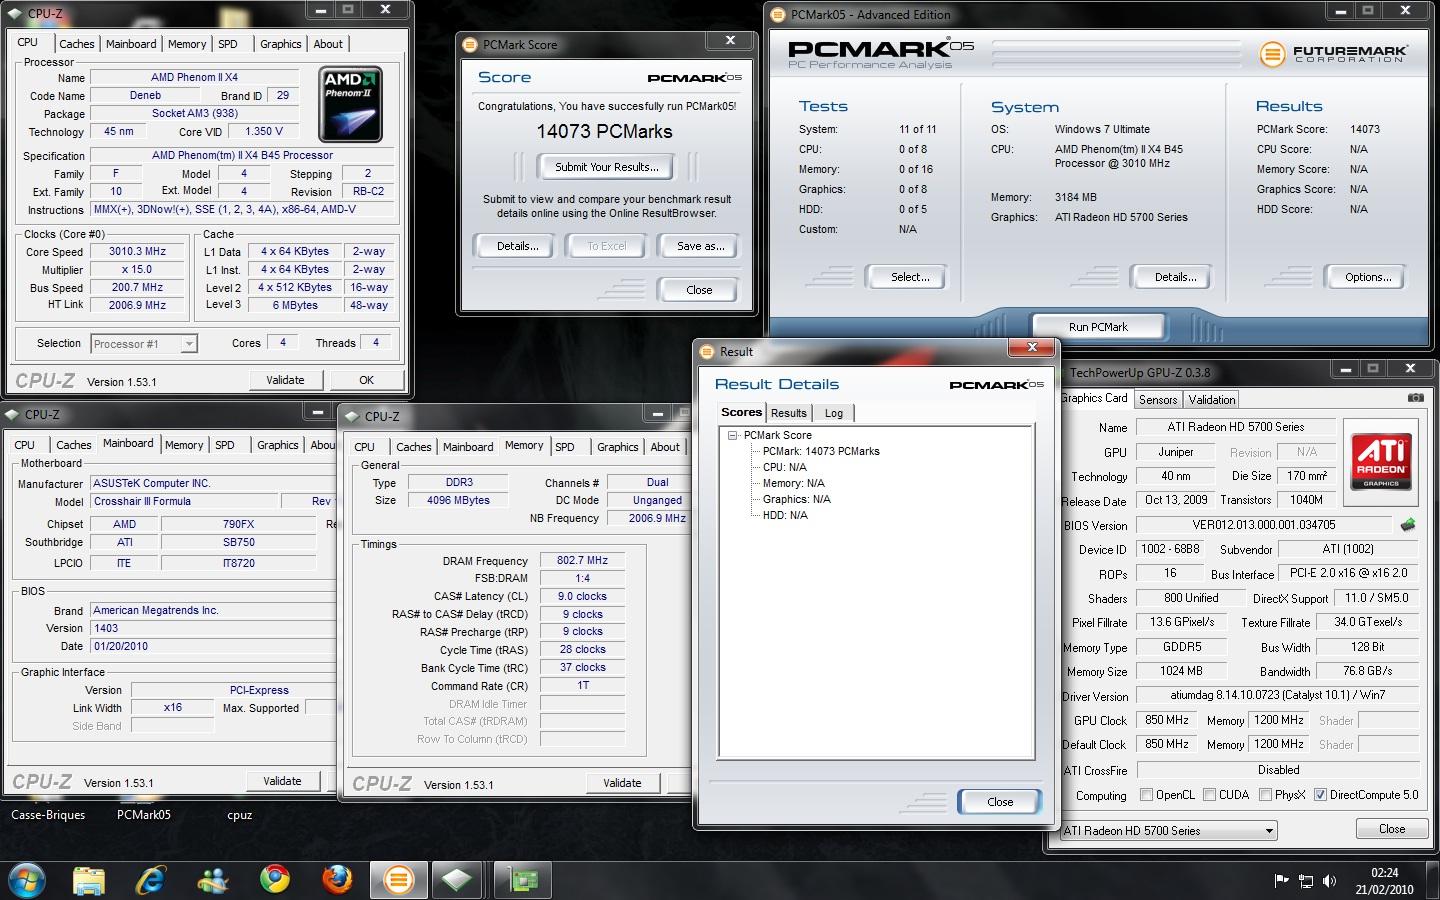
Task: Click the BIOS save chip icon in GPU-Z
Action: click(x=1408, y=524)
